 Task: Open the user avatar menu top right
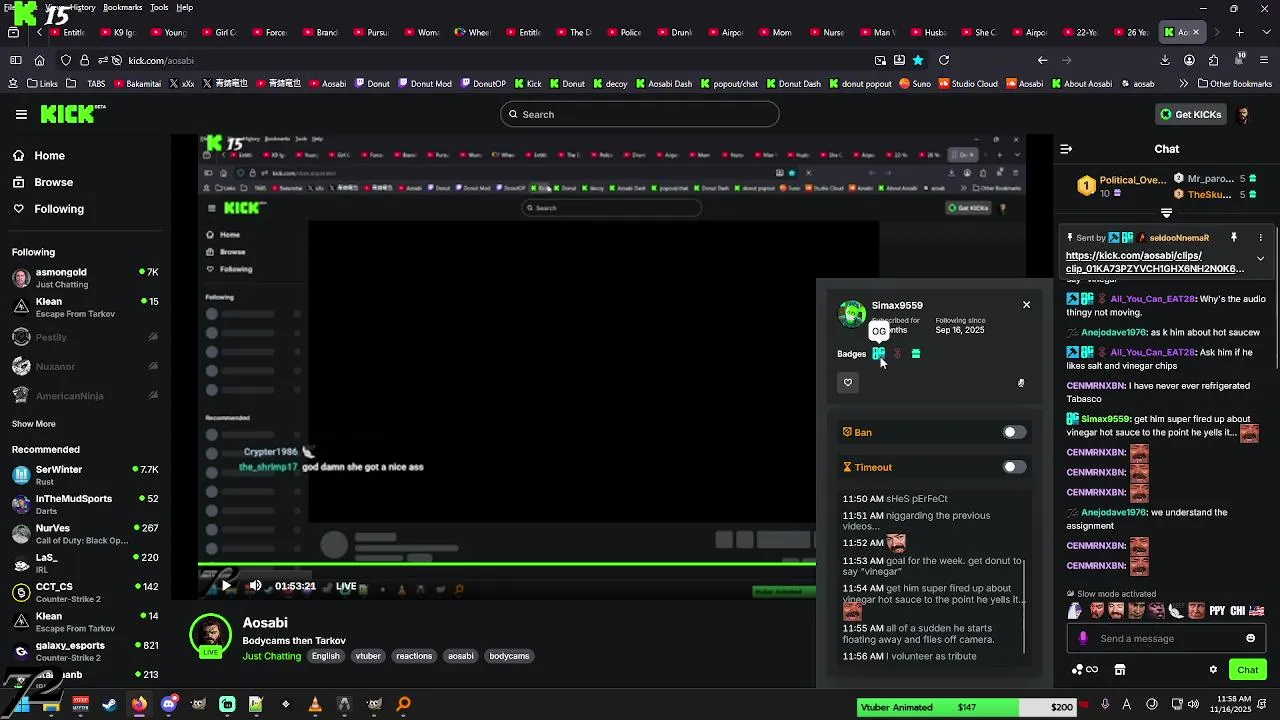(x=1243, y=114)
